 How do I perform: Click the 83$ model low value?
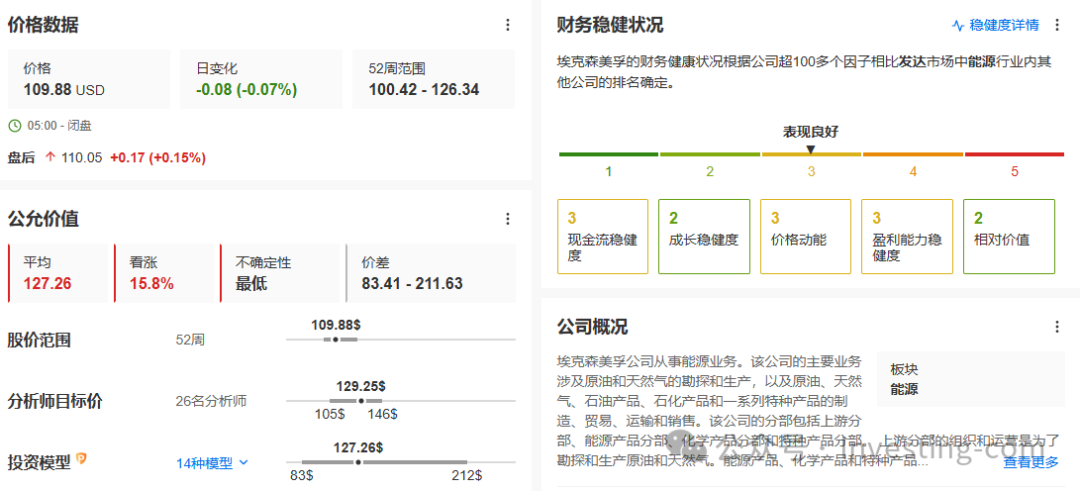pos(302,476)
